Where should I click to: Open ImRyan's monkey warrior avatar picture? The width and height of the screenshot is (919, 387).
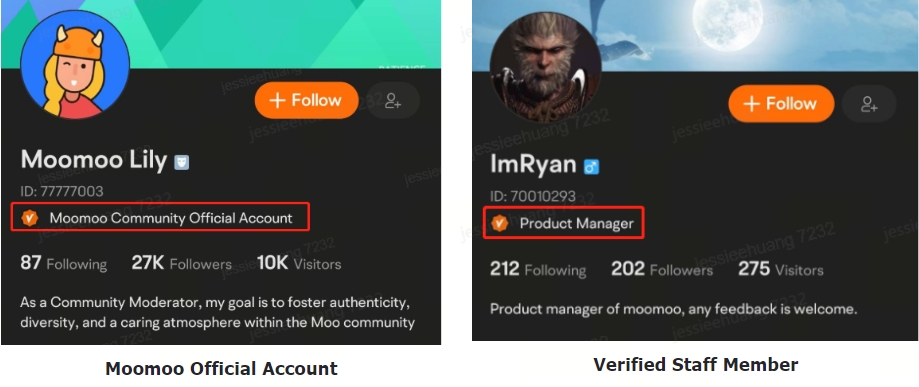pos(546,69)
